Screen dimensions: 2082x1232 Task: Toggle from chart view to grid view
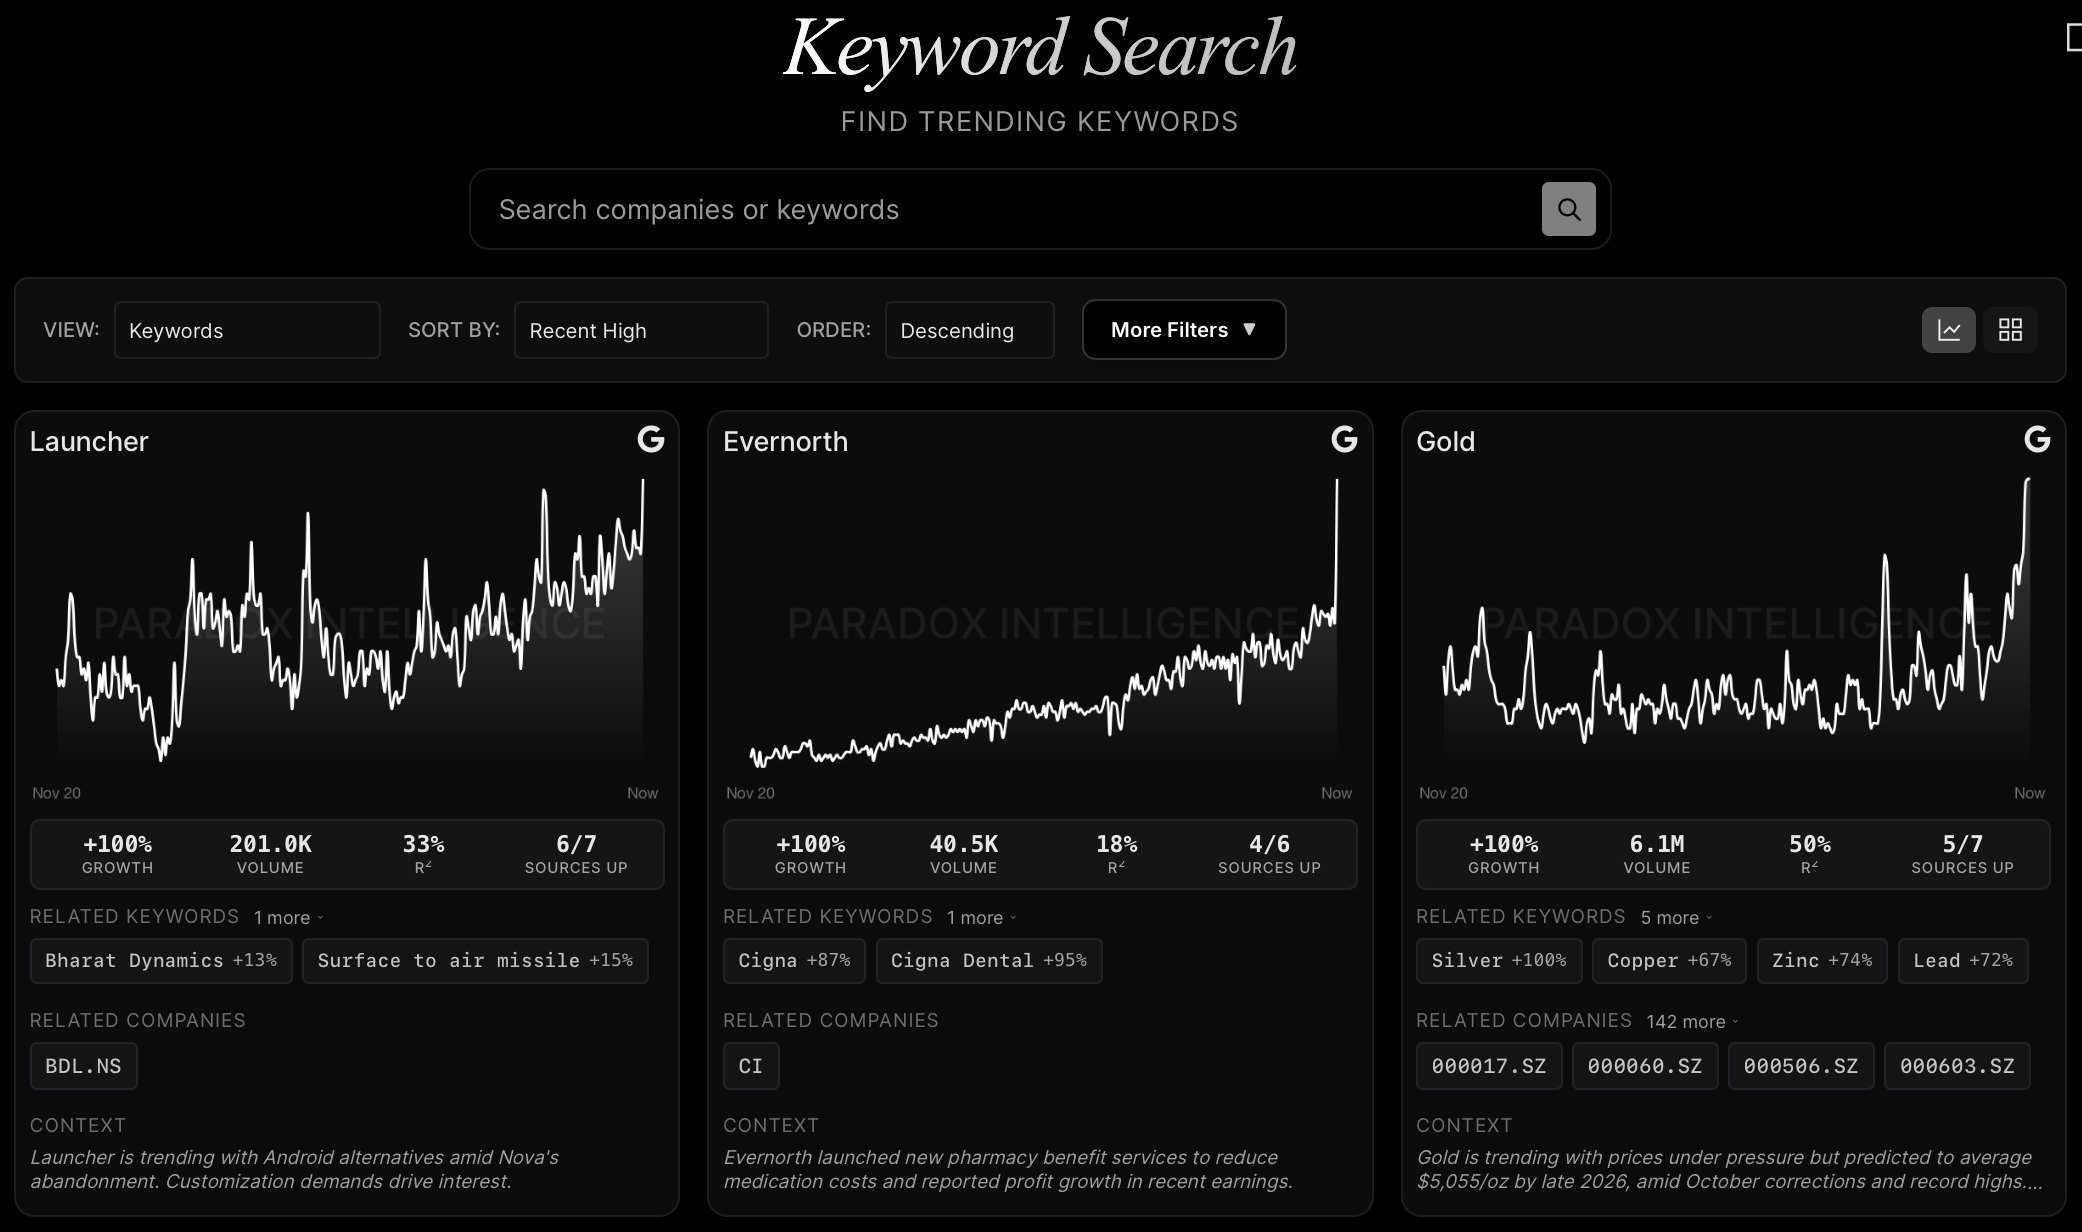(2009, 329)
